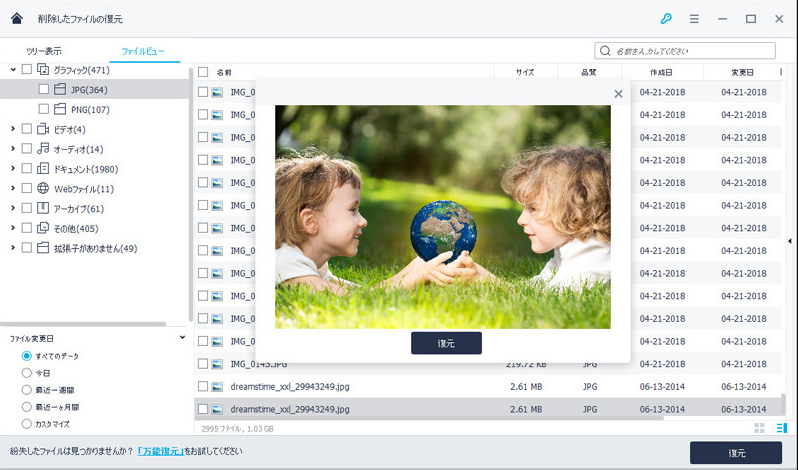
Task: Select the ファイルビュー tab
Action: tap(137, 51)
